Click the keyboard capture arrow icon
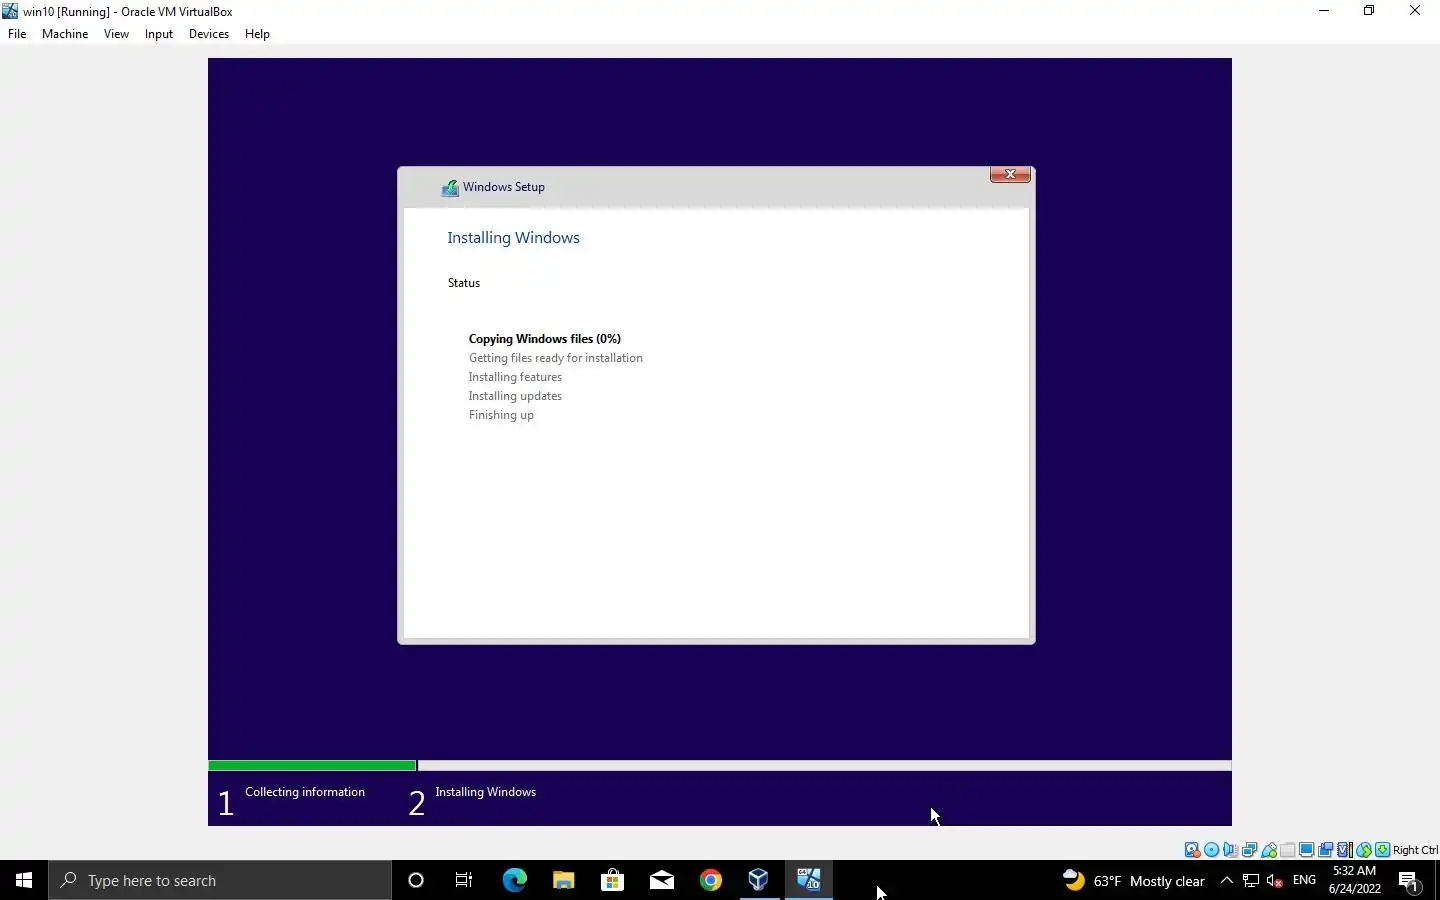1440x900 pixels. click(1383, 850)
